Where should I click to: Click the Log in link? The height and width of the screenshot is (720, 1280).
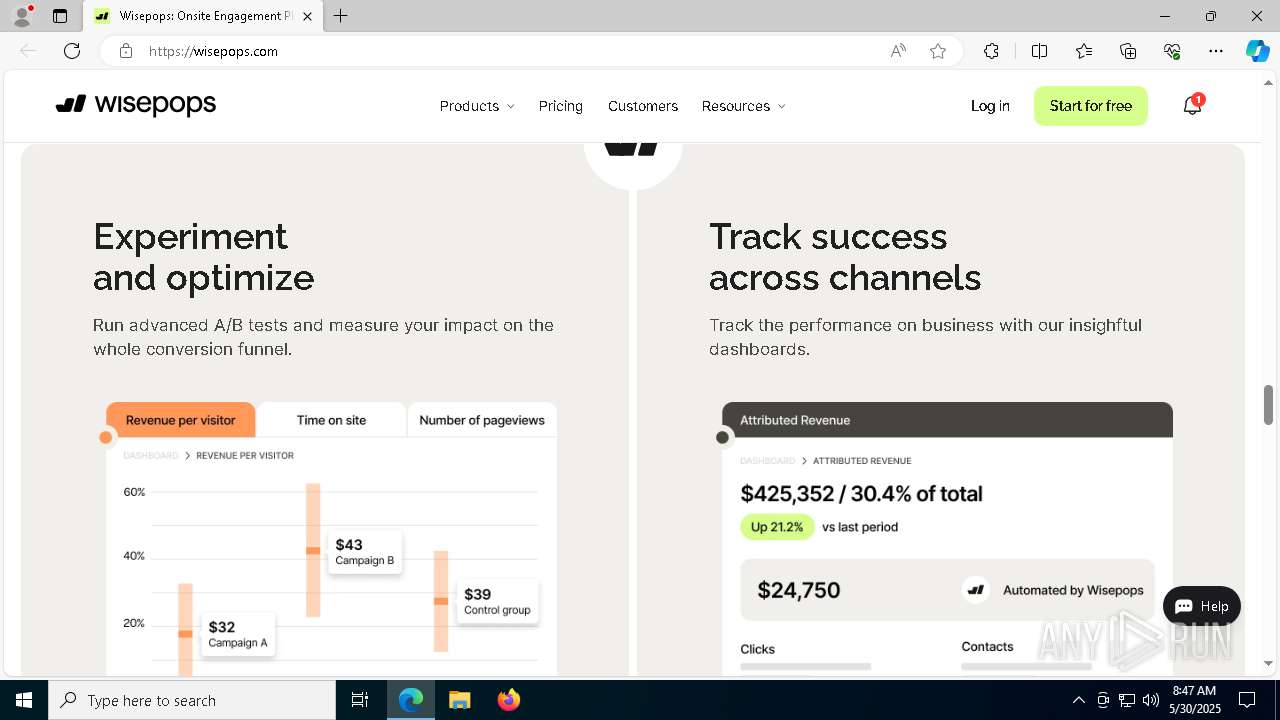pos(990,106)
